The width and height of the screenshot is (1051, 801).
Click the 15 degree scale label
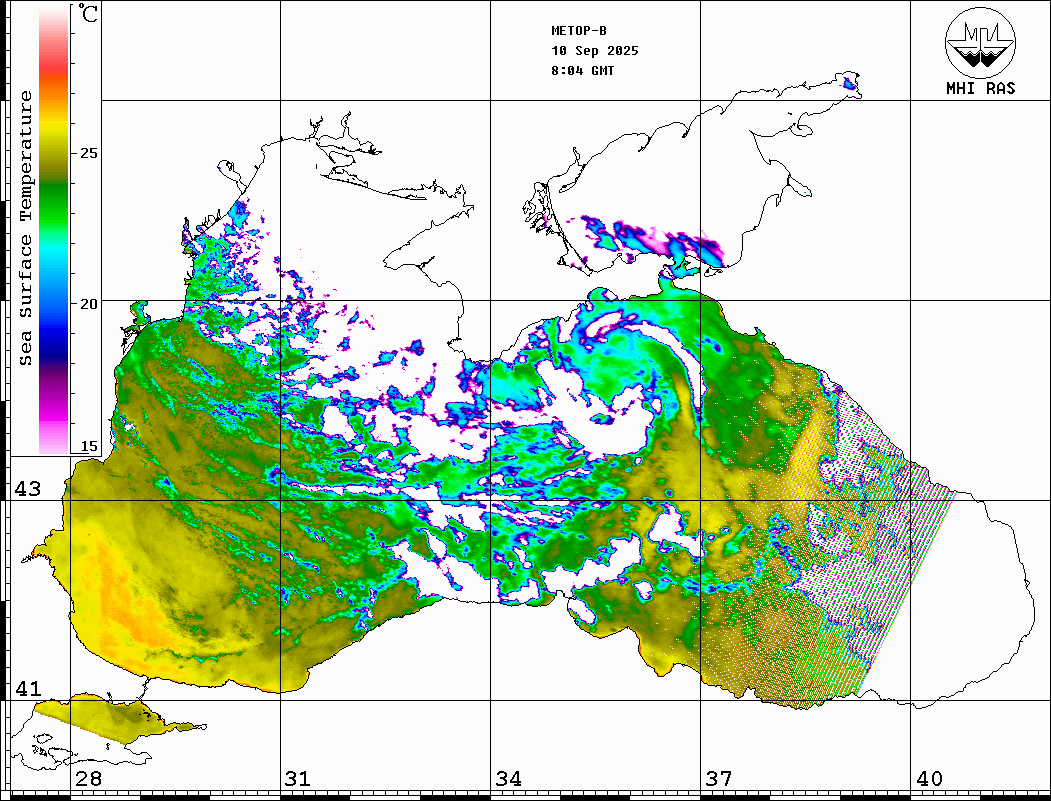tap(89, 446)
